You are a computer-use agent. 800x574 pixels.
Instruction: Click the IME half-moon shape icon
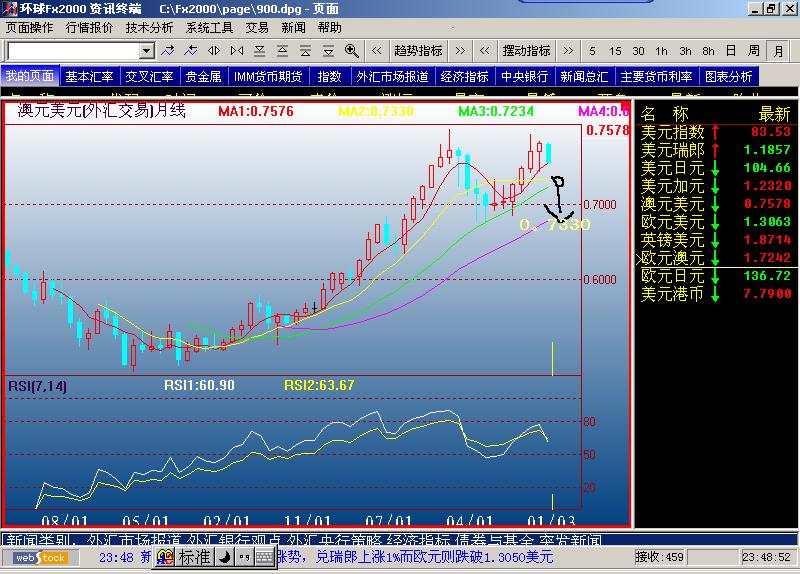pos(224,557)
